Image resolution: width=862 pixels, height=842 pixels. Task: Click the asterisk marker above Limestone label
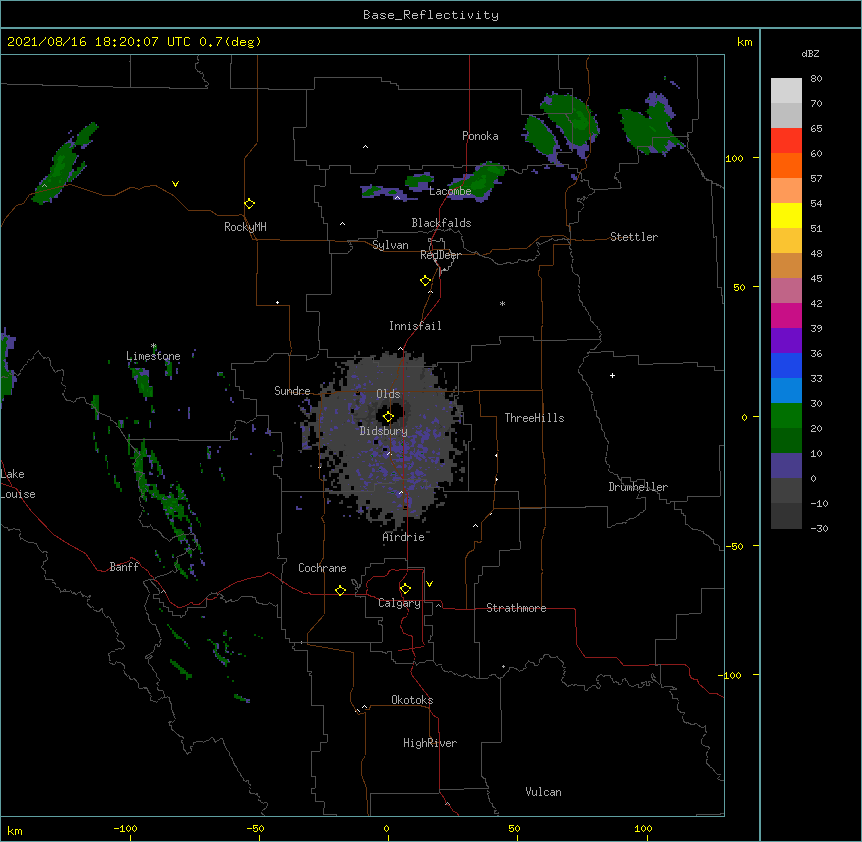point(154,346)
